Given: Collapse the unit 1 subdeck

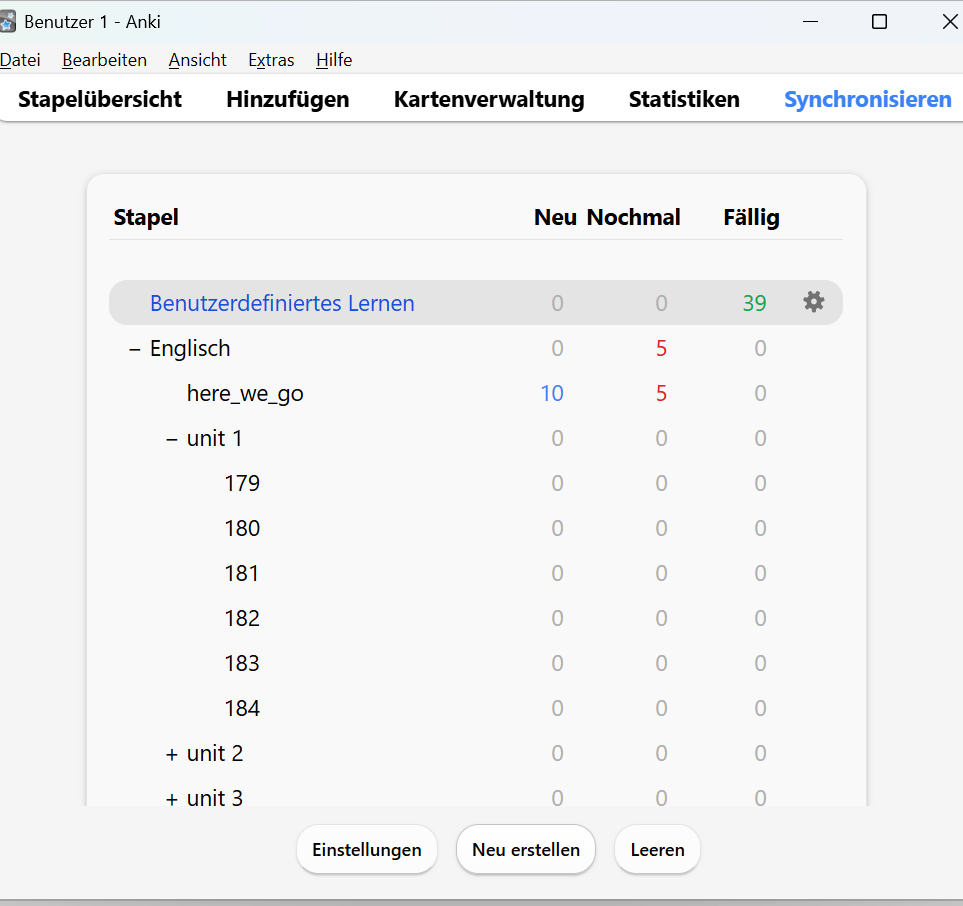Looking at the screenshot, I should click(172, 440).
